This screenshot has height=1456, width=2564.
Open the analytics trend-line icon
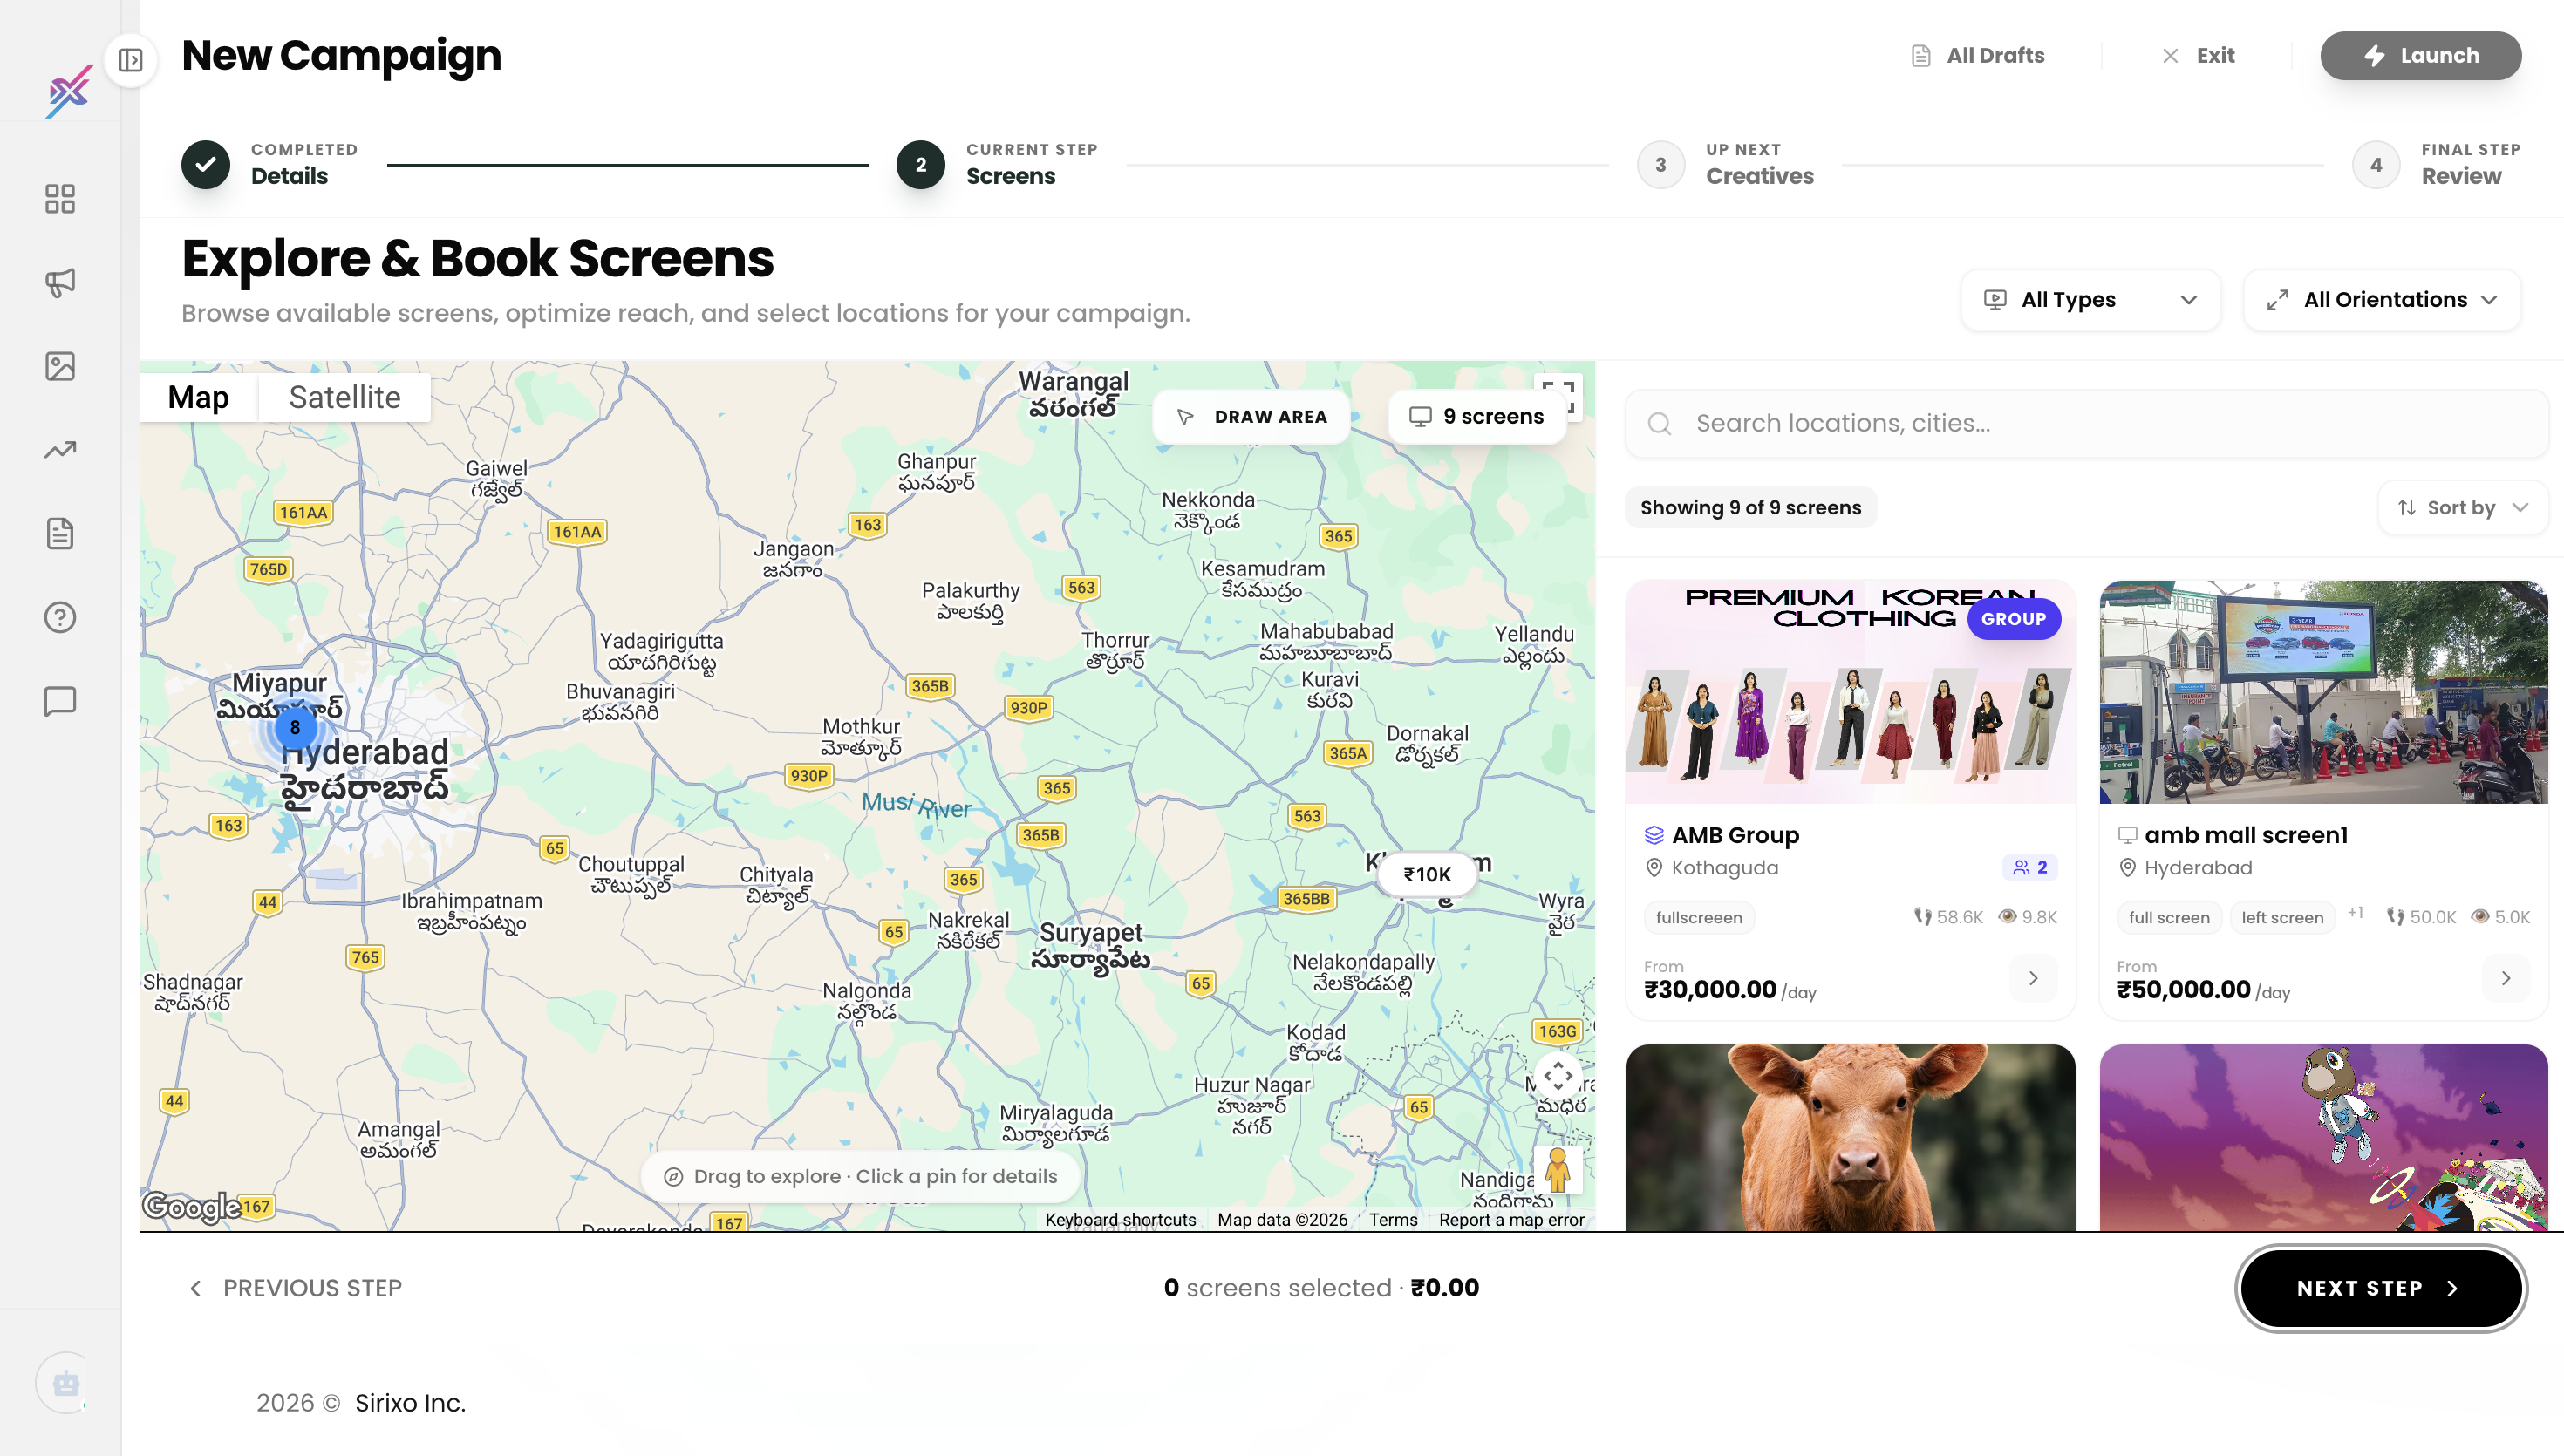coord(60,450)
